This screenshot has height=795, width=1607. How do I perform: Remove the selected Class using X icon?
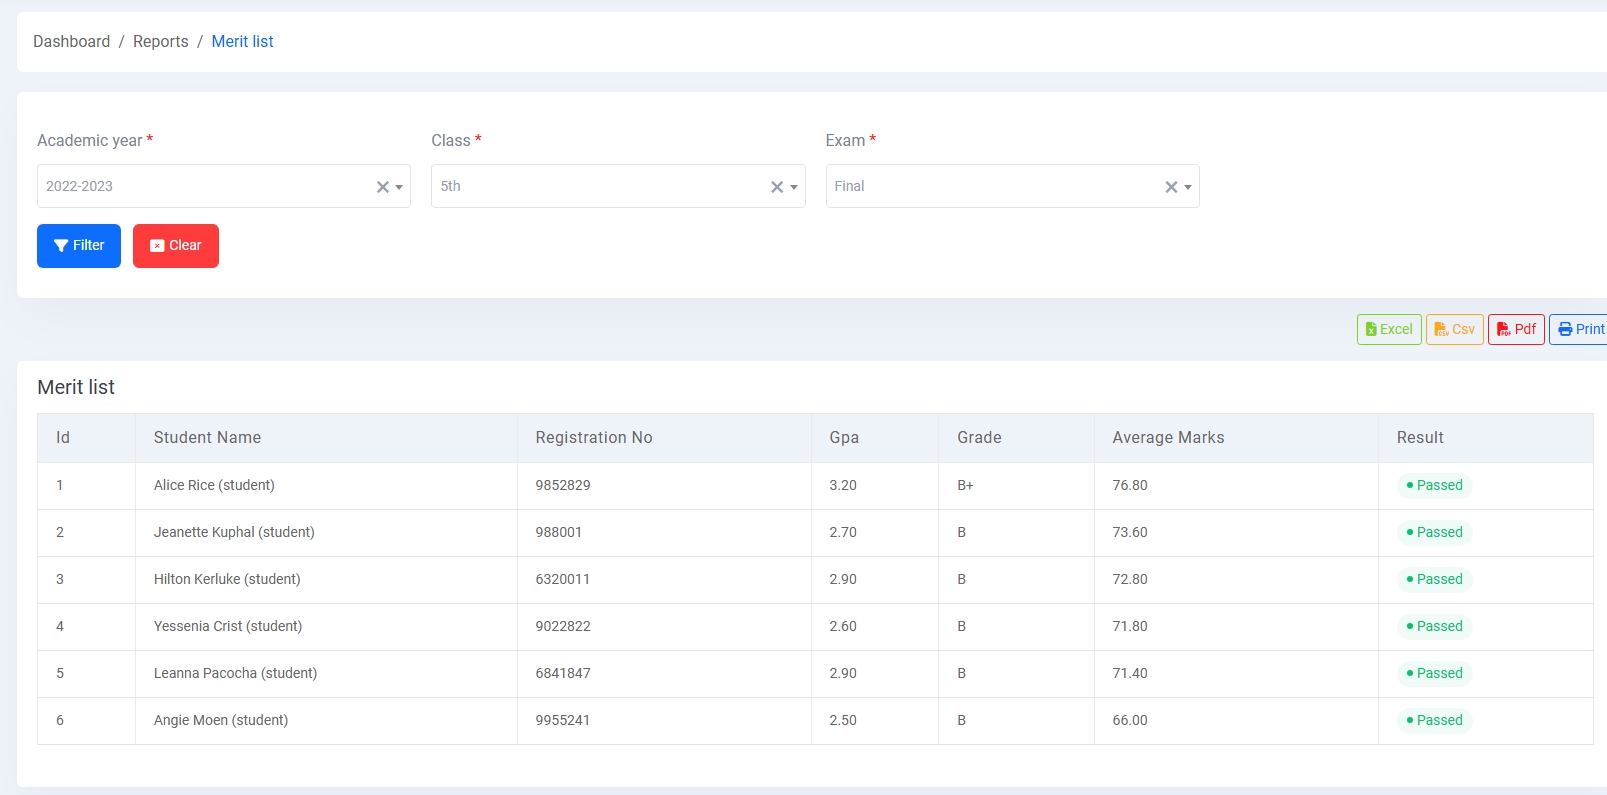point(776,187)
